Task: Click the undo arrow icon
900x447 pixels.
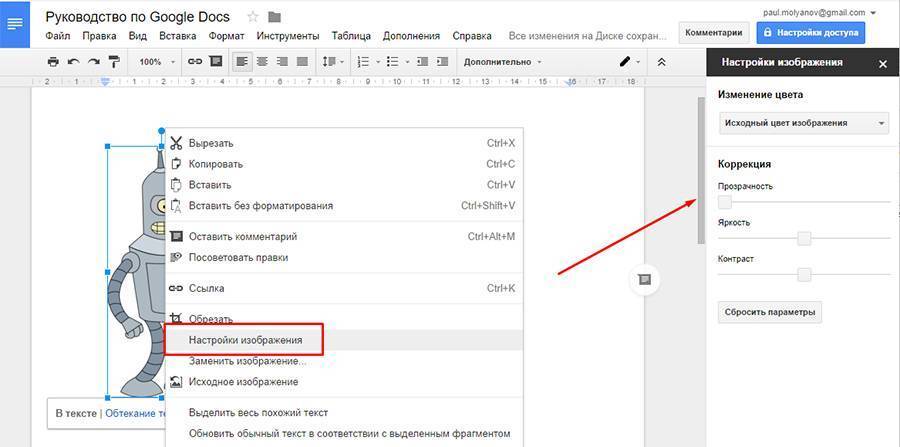Action: (x=72, y=62)
